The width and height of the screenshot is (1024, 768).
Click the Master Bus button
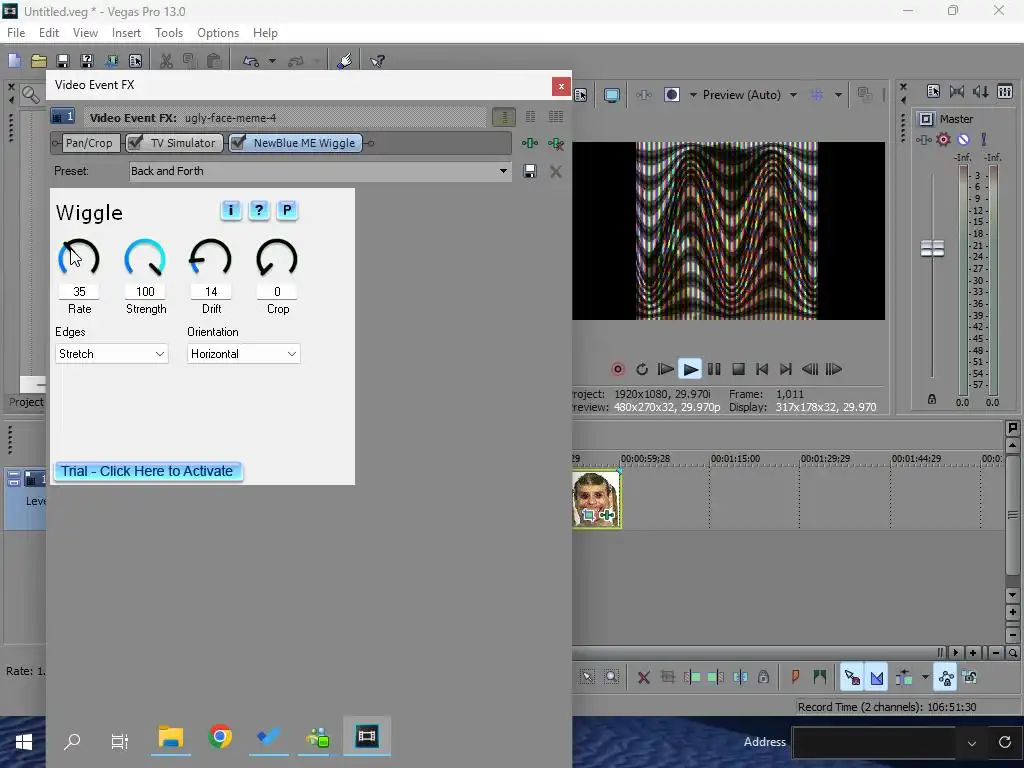(x=925, y=119)
